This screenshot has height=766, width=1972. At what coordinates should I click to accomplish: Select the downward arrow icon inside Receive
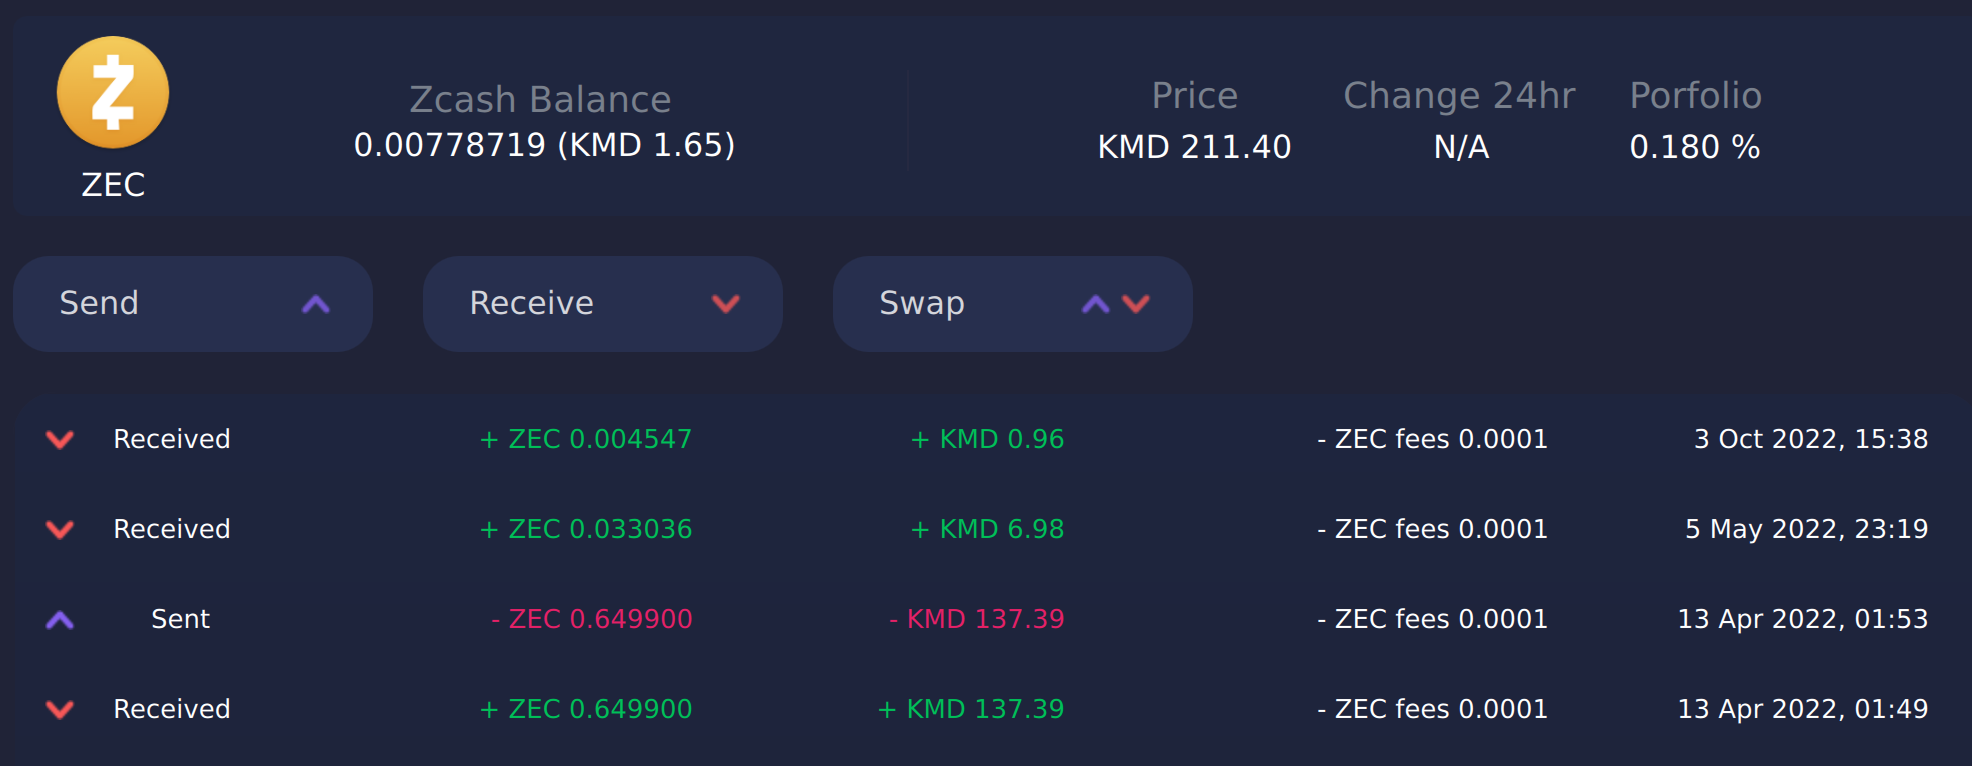coord(726,303)
